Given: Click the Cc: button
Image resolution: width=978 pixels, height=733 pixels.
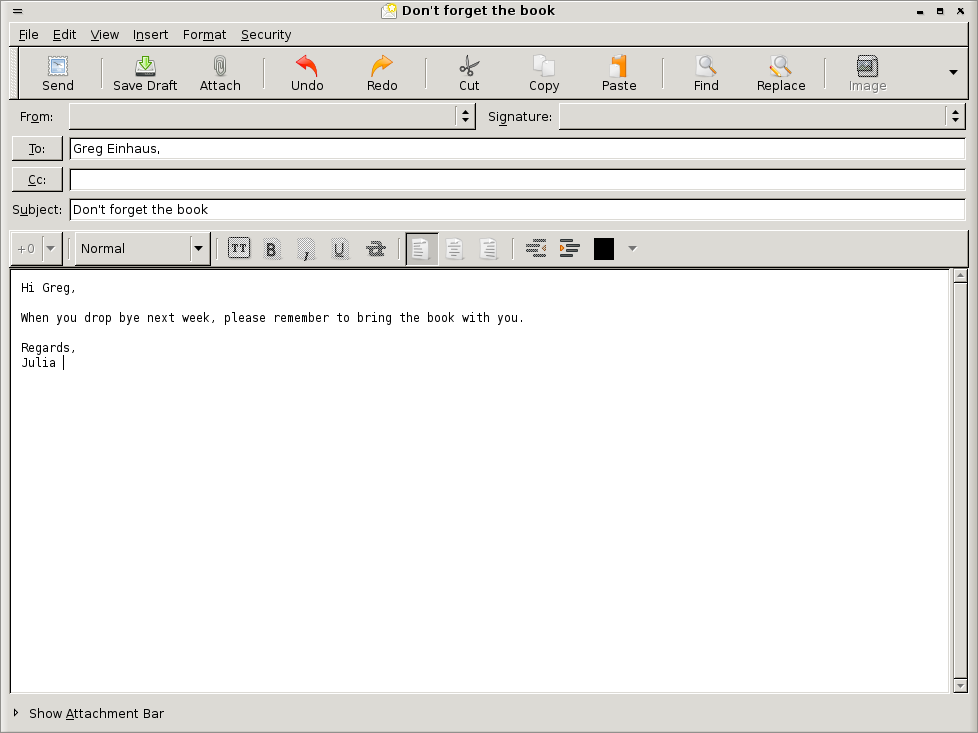Looking at the screenshot, I should [x=37, y=180].
